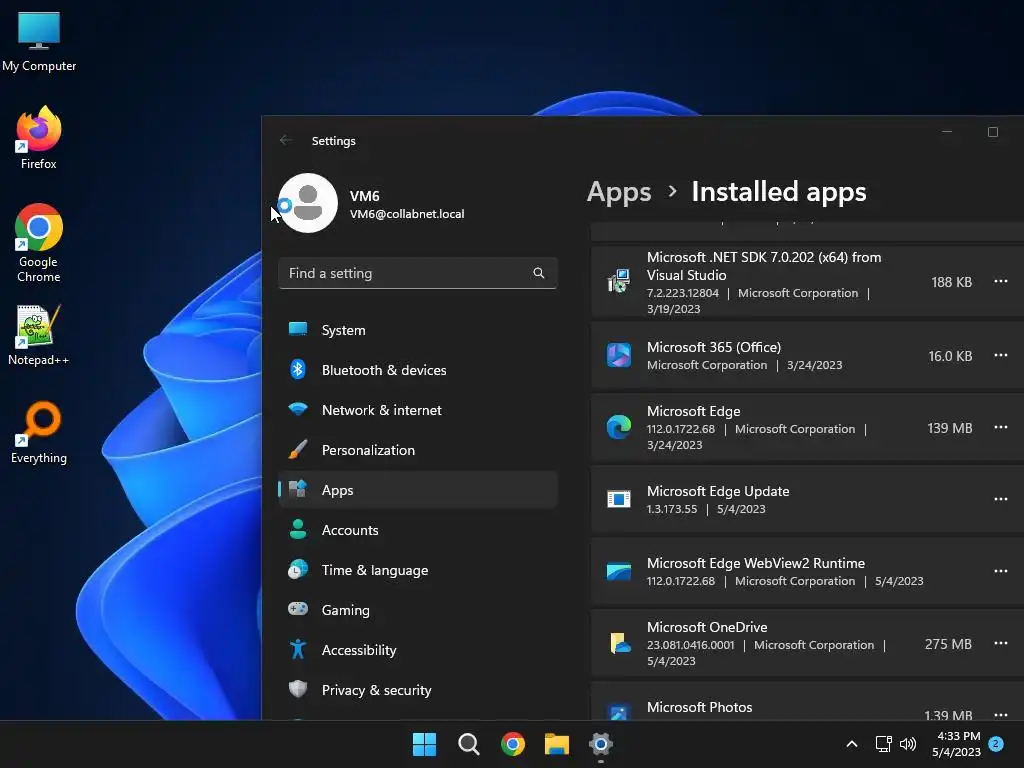Click the Accounts person icon

tap(298, 529)
